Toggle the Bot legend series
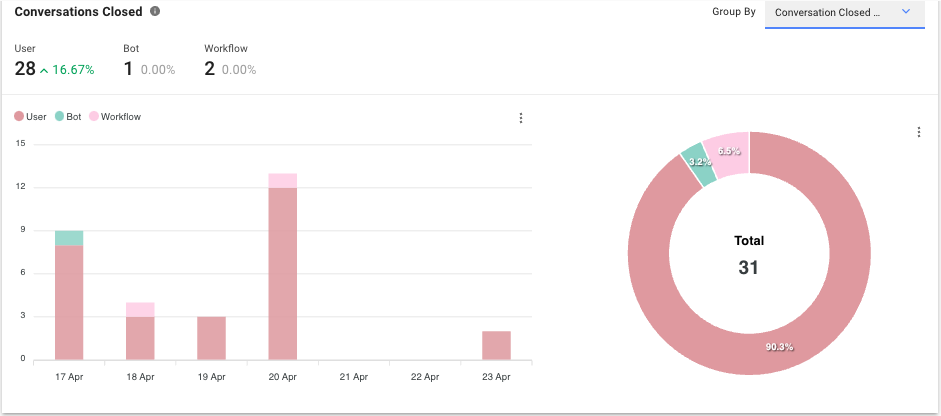 pyautogui.click(x=68, y=117)
